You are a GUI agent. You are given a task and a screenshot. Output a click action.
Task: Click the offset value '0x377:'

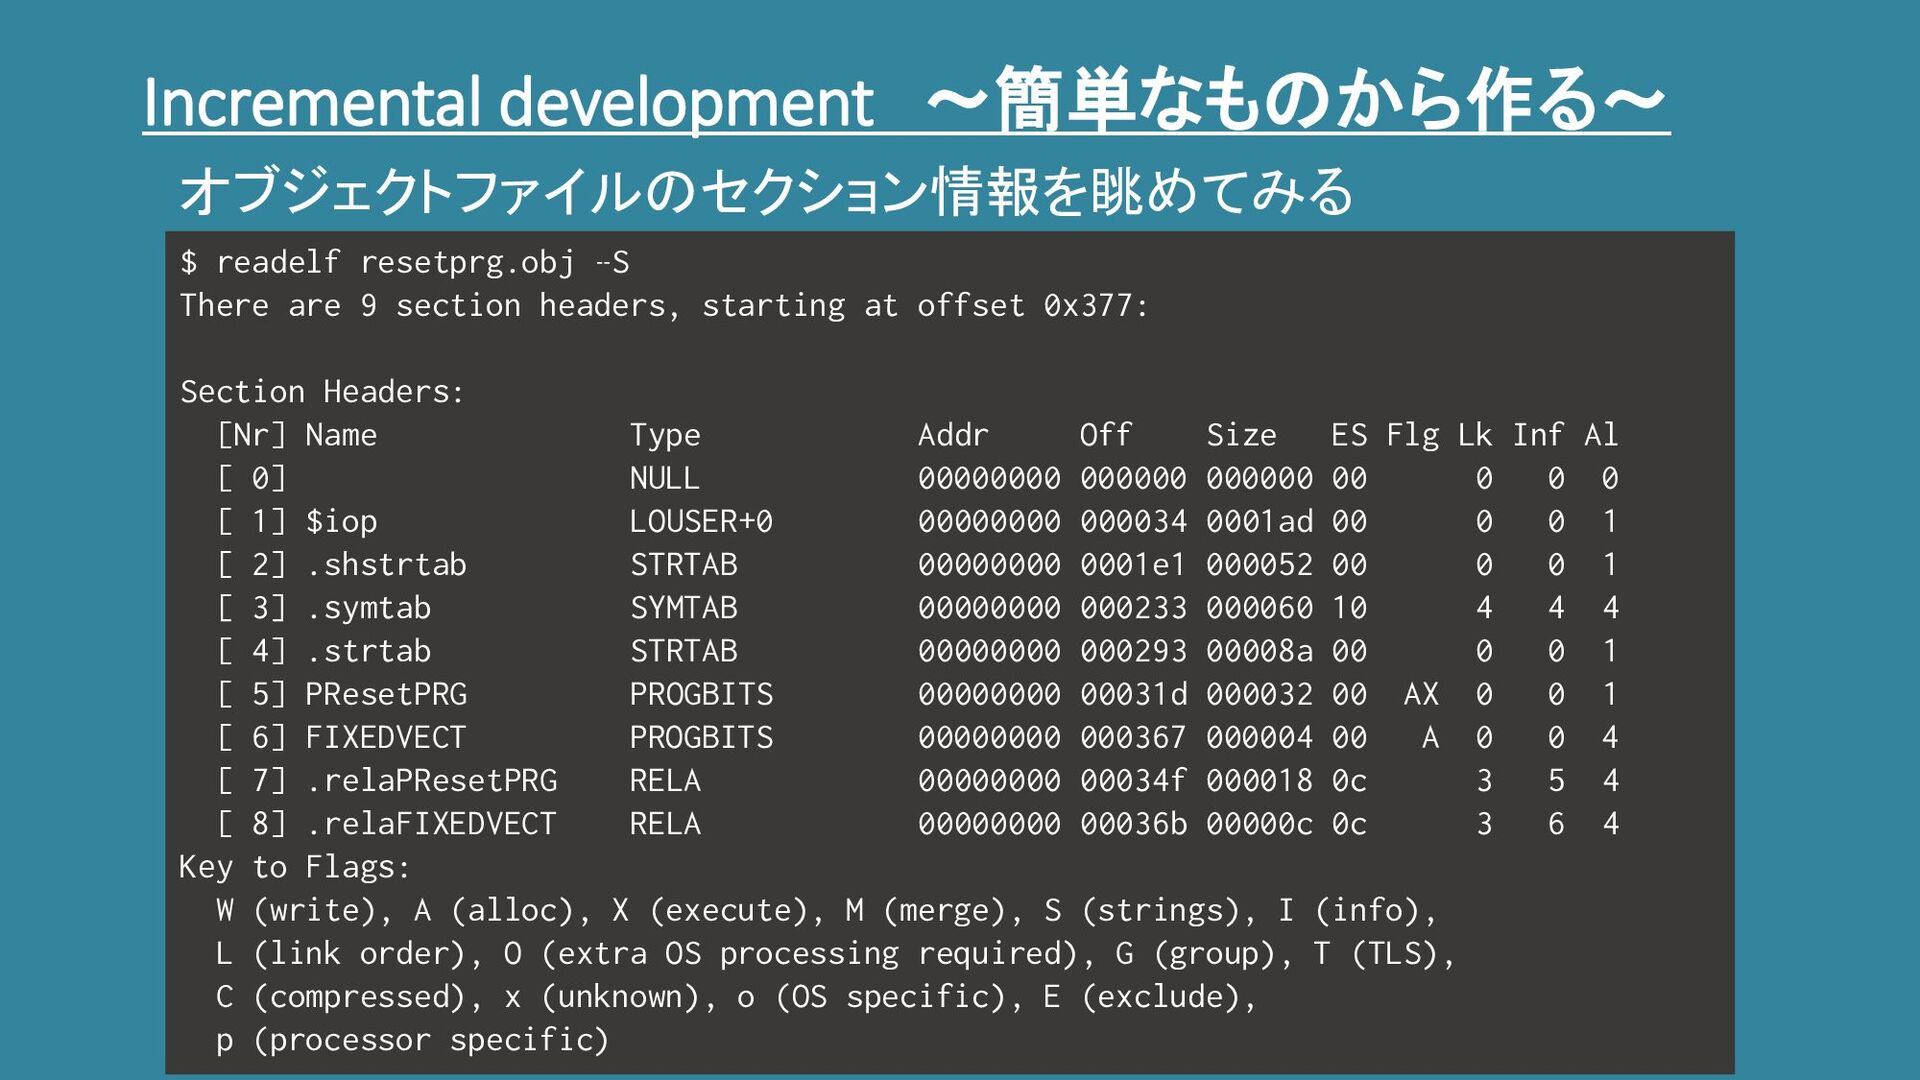pos(1096,306)
